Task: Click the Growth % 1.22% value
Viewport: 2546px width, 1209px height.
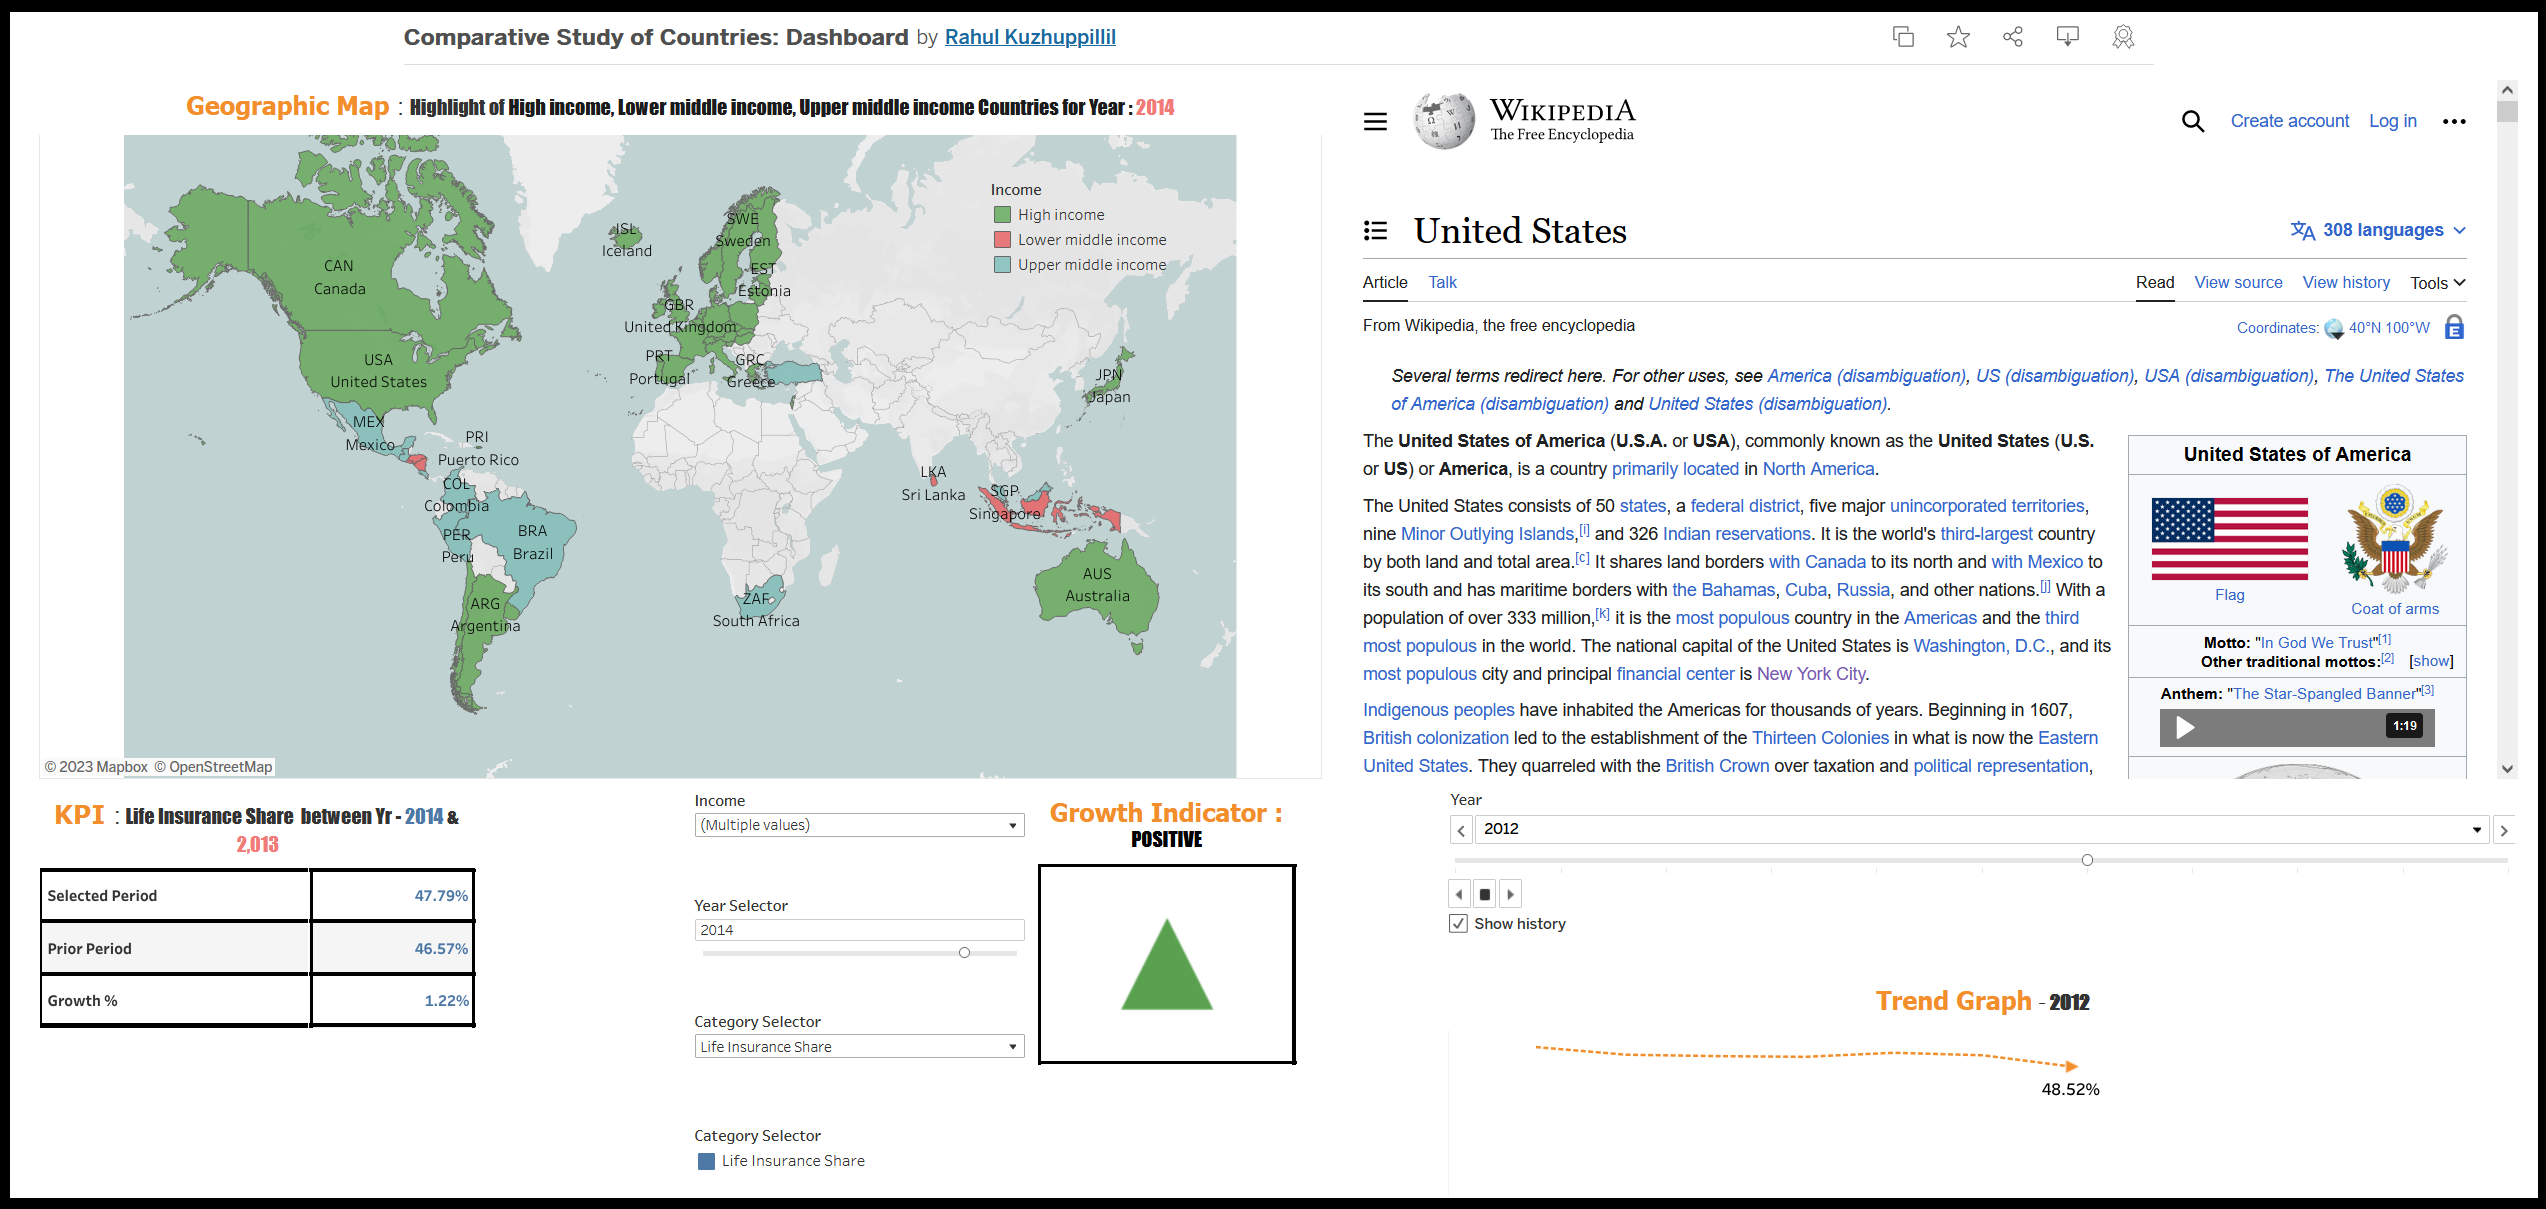Action: pyautogui.click(x=446, y=1001)
